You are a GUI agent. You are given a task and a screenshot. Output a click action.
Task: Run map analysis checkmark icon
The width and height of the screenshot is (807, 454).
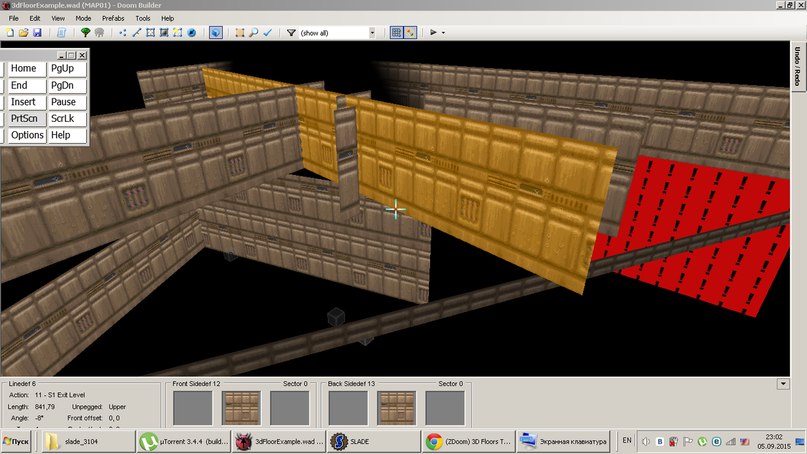click(268, 32)
